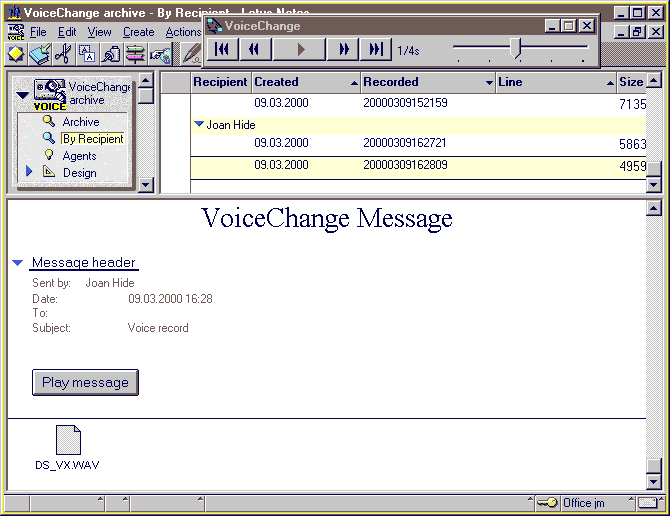Click the Voice record subject text
Viewport: 670px width, 516px height.
coord(158,328)
